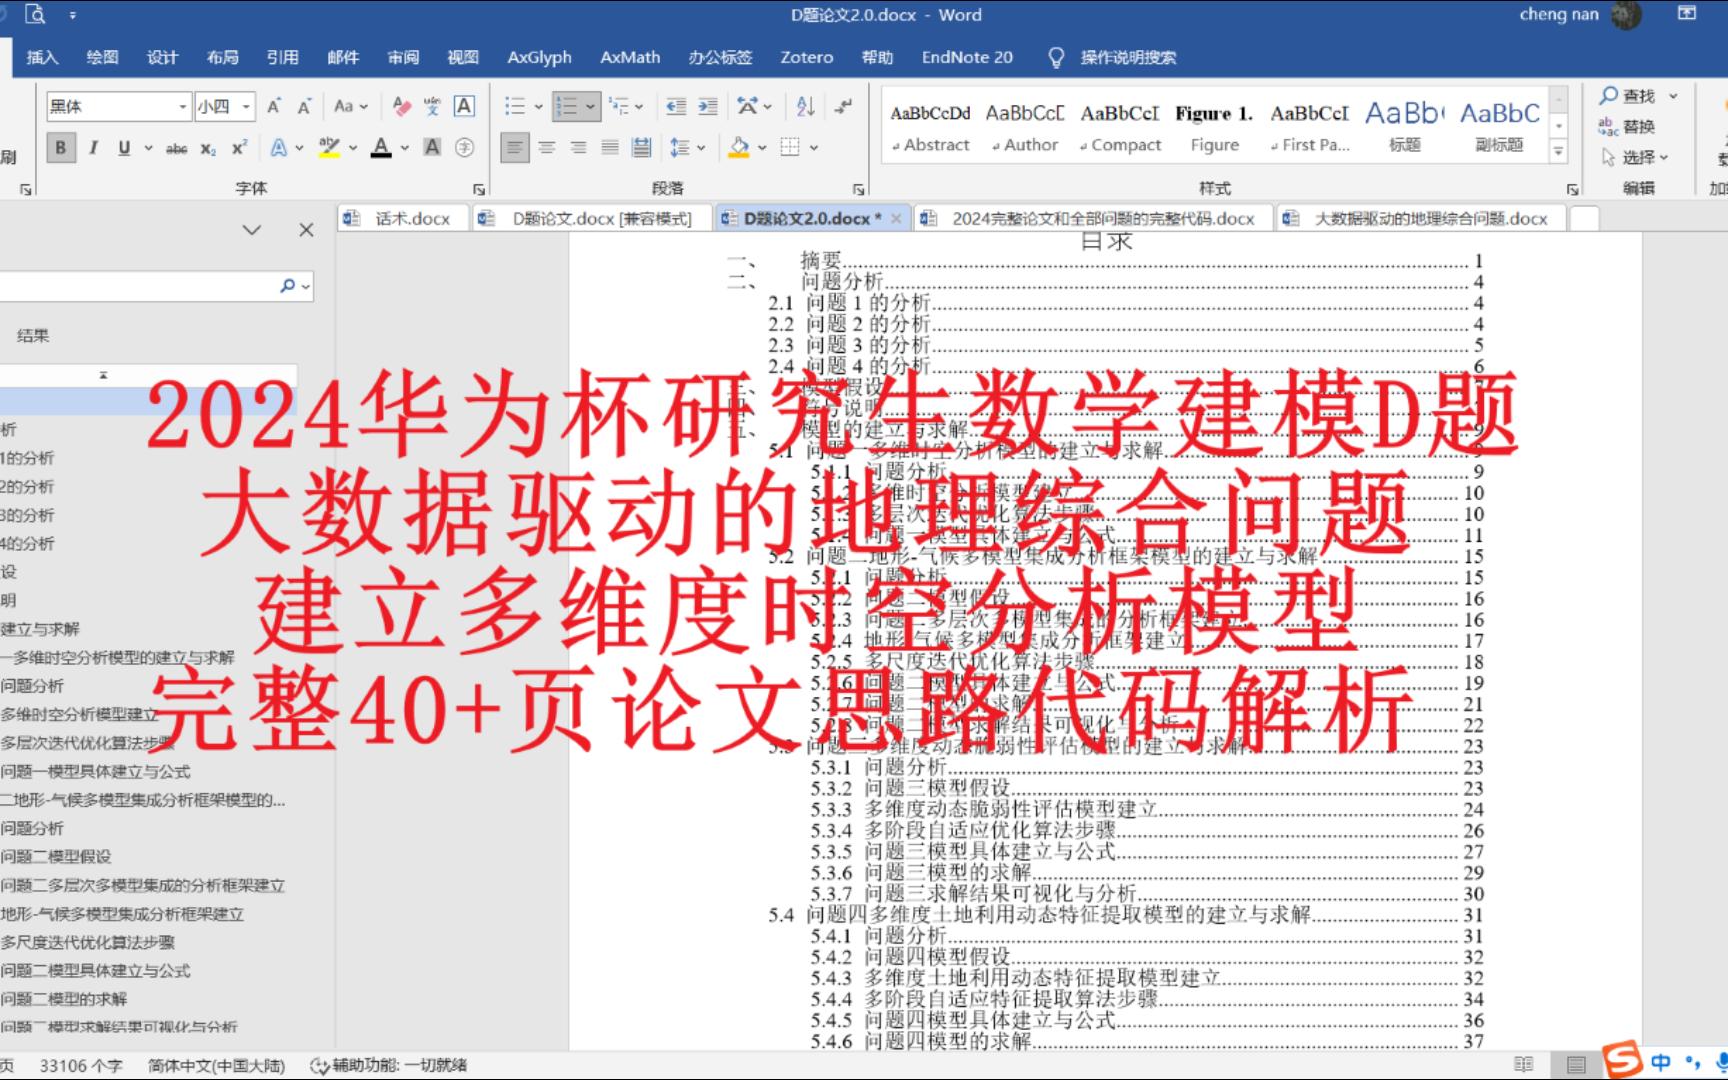Open the font name dropdown (黑体)

tap(182, 106)
